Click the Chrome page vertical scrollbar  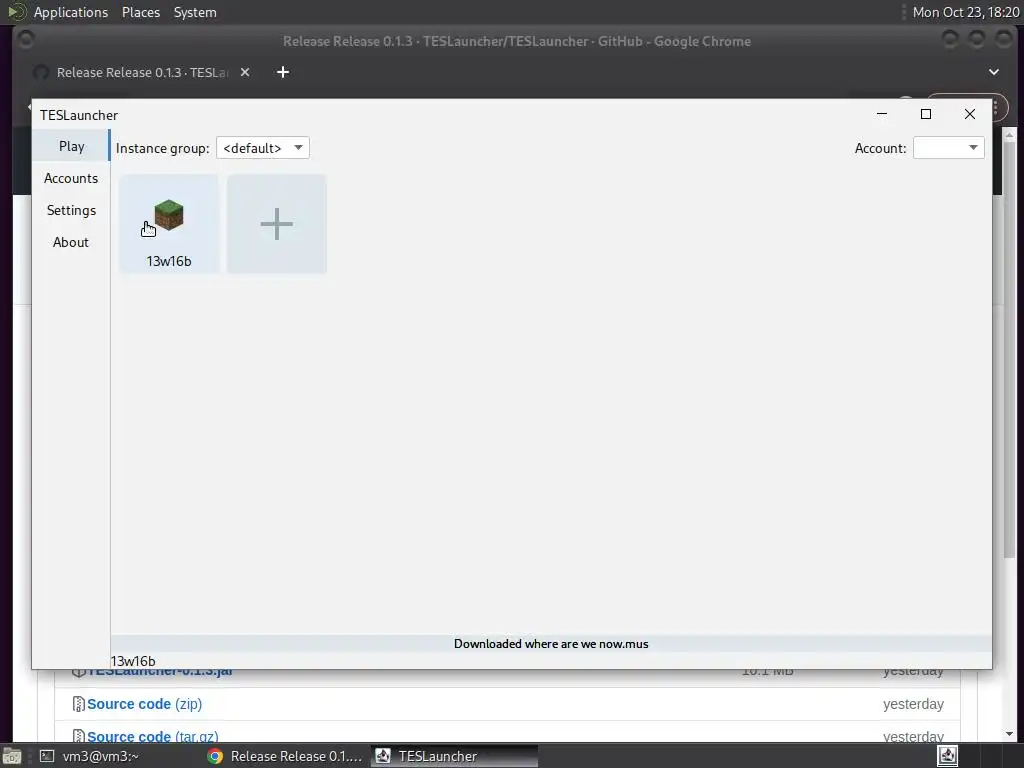coord(1009,349)
